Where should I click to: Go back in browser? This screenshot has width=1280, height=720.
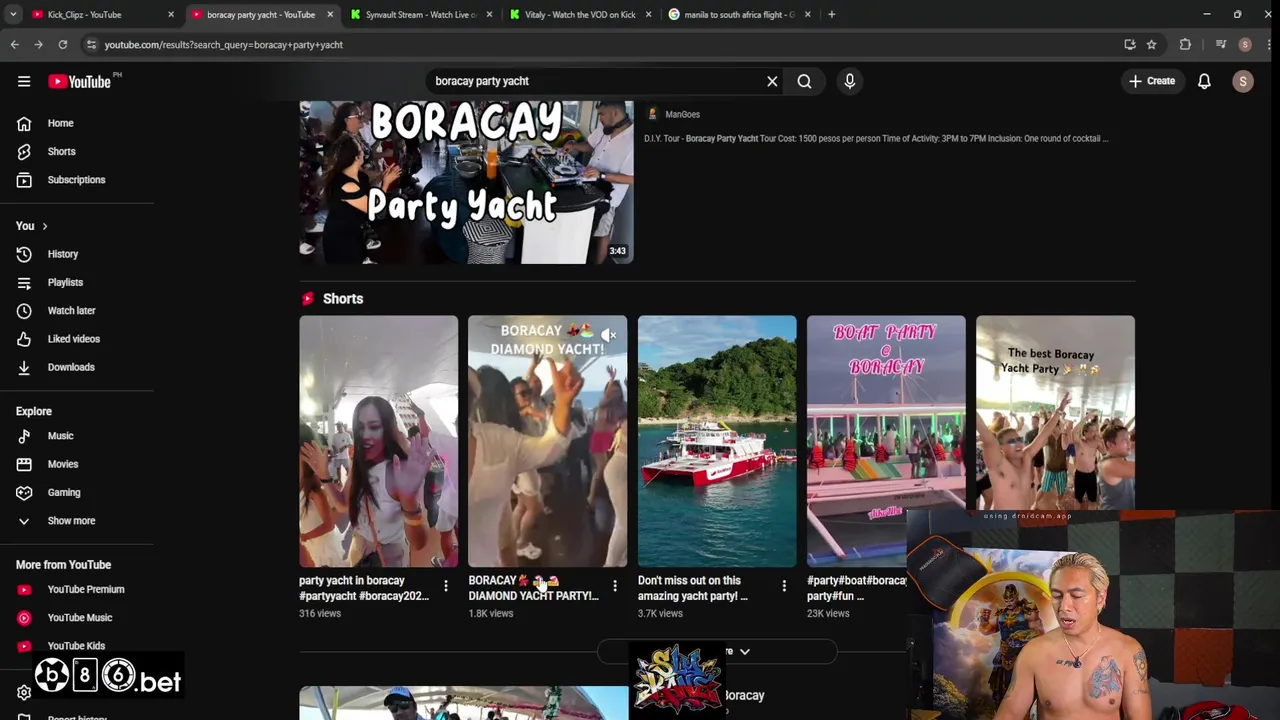(14, 44)
